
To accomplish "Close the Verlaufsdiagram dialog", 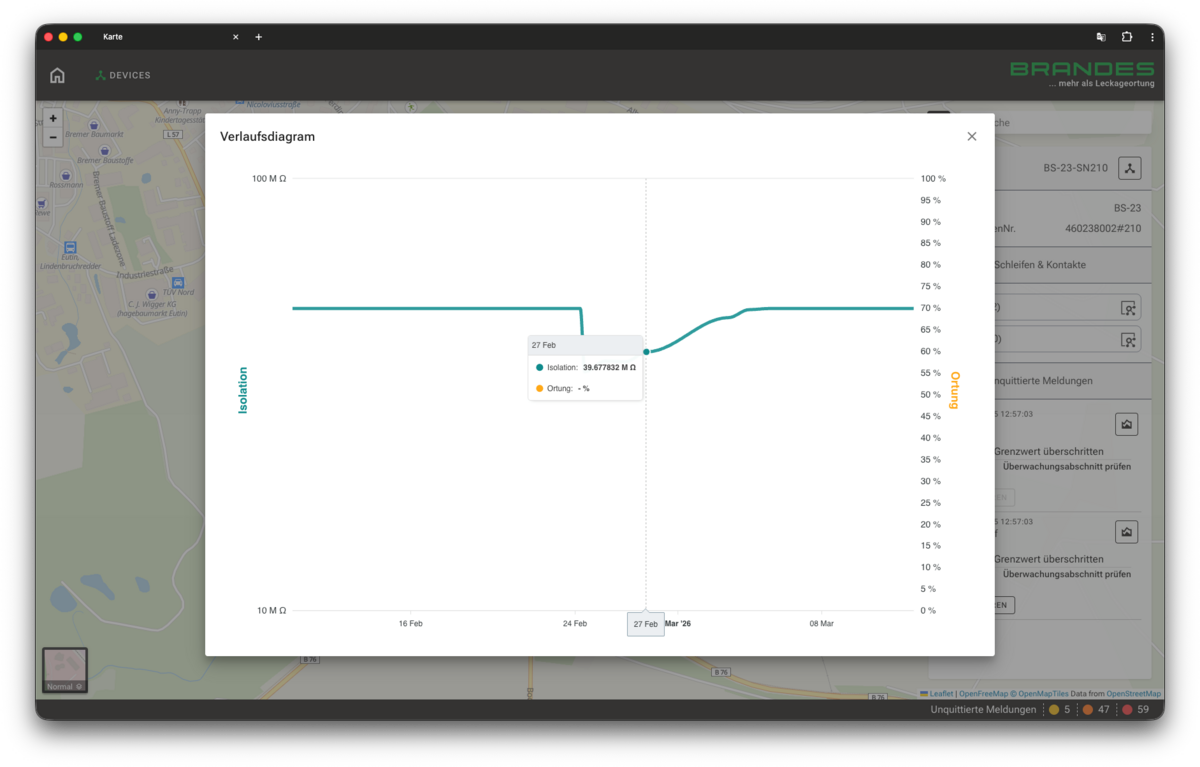I will (x=971, y=137).
